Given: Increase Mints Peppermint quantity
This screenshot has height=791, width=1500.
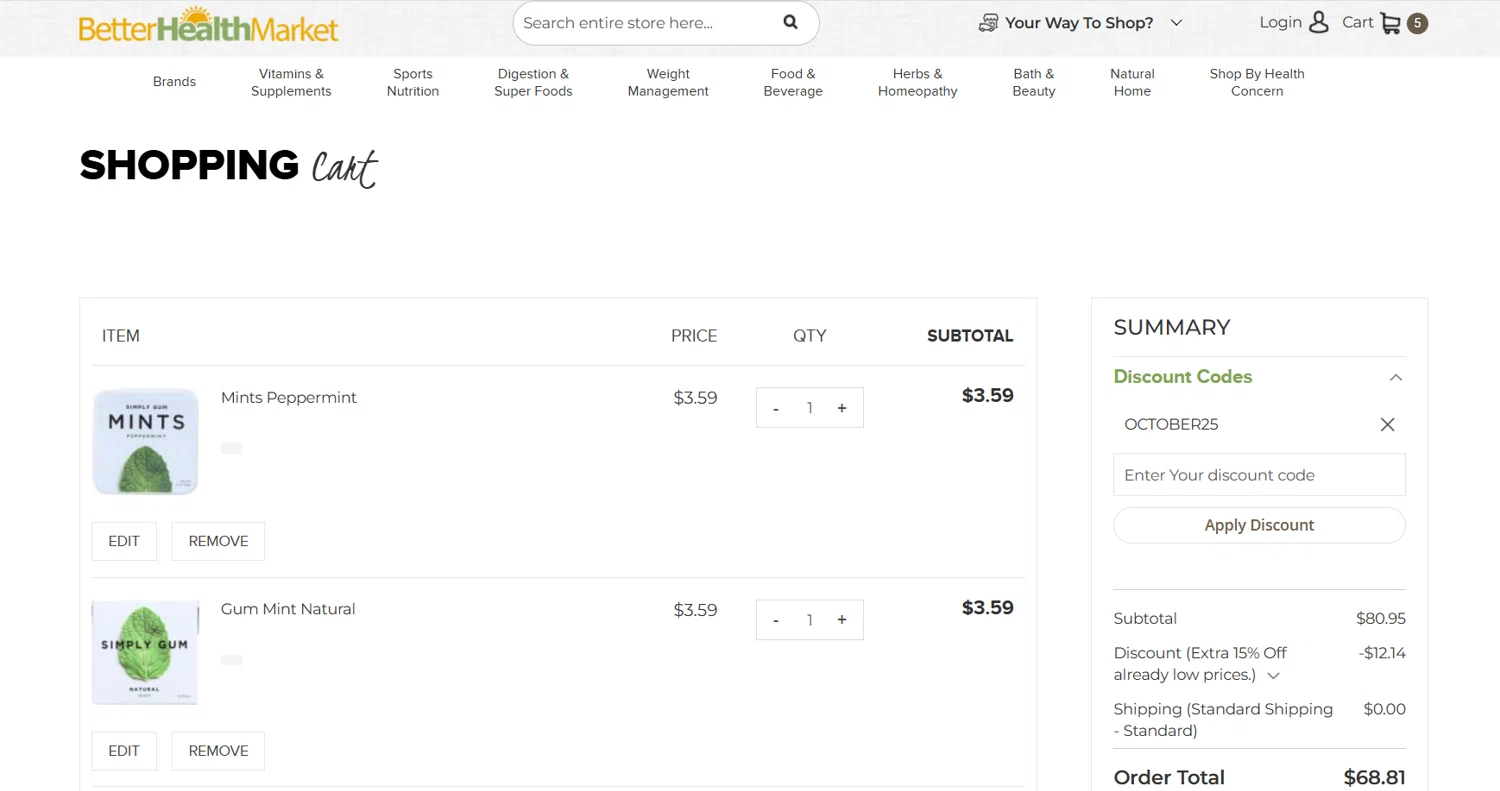Looking at the screenshot, I should coord(842,408).
